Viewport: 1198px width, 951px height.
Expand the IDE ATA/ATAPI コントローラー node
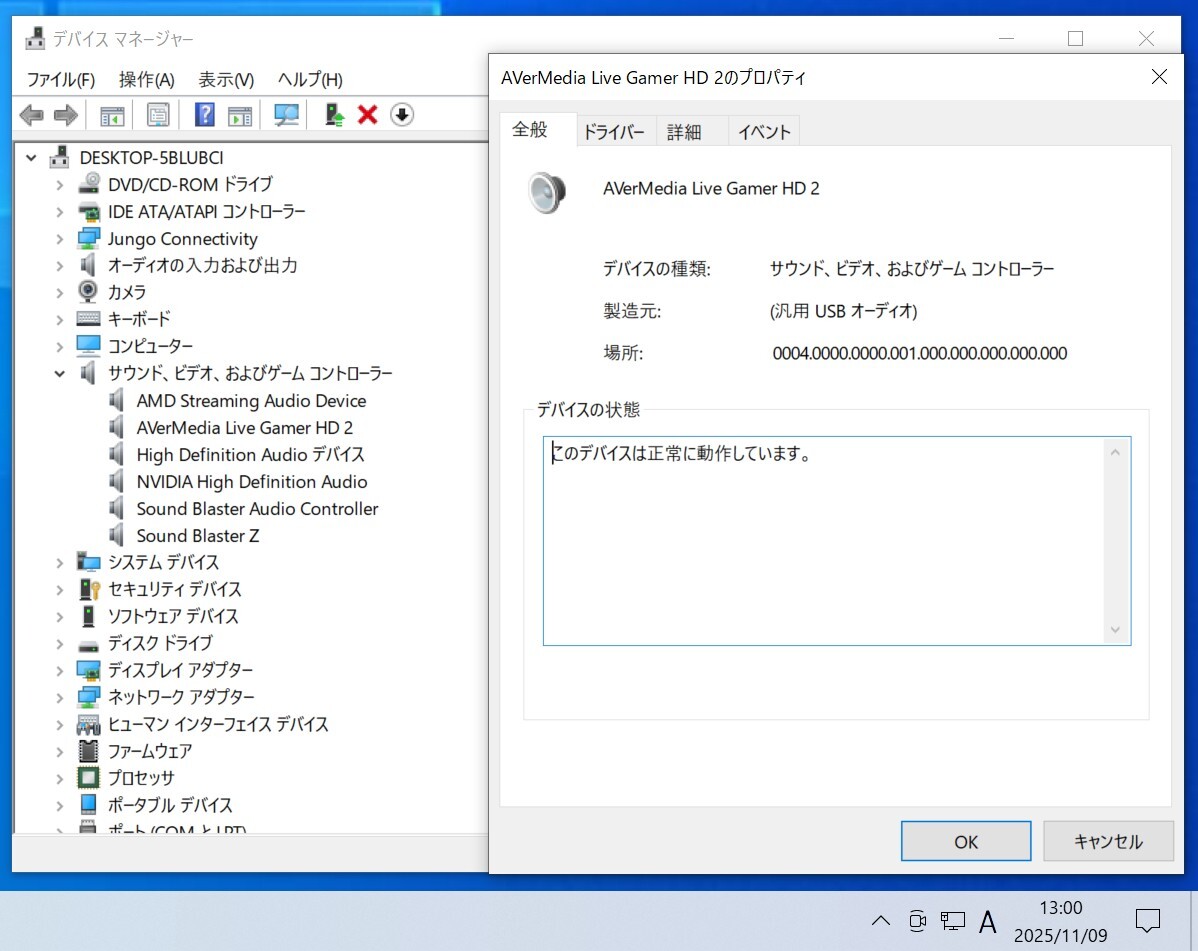coord(60,212)
